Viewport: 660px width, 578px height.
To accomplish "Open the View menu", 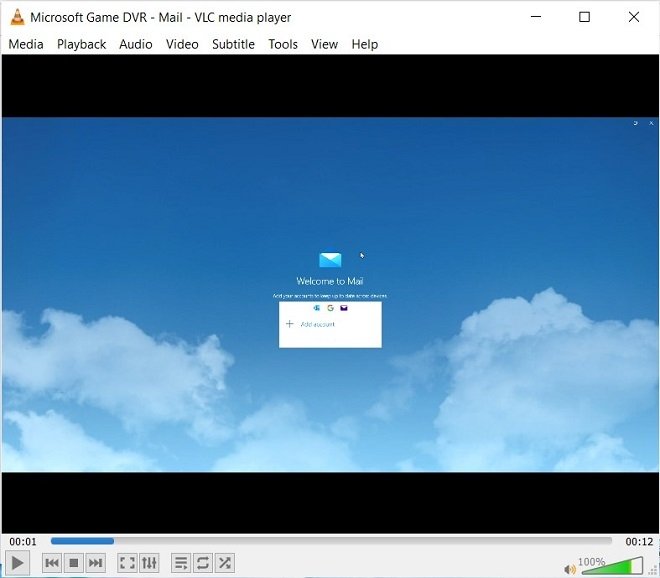I will [x=325, y=44].
